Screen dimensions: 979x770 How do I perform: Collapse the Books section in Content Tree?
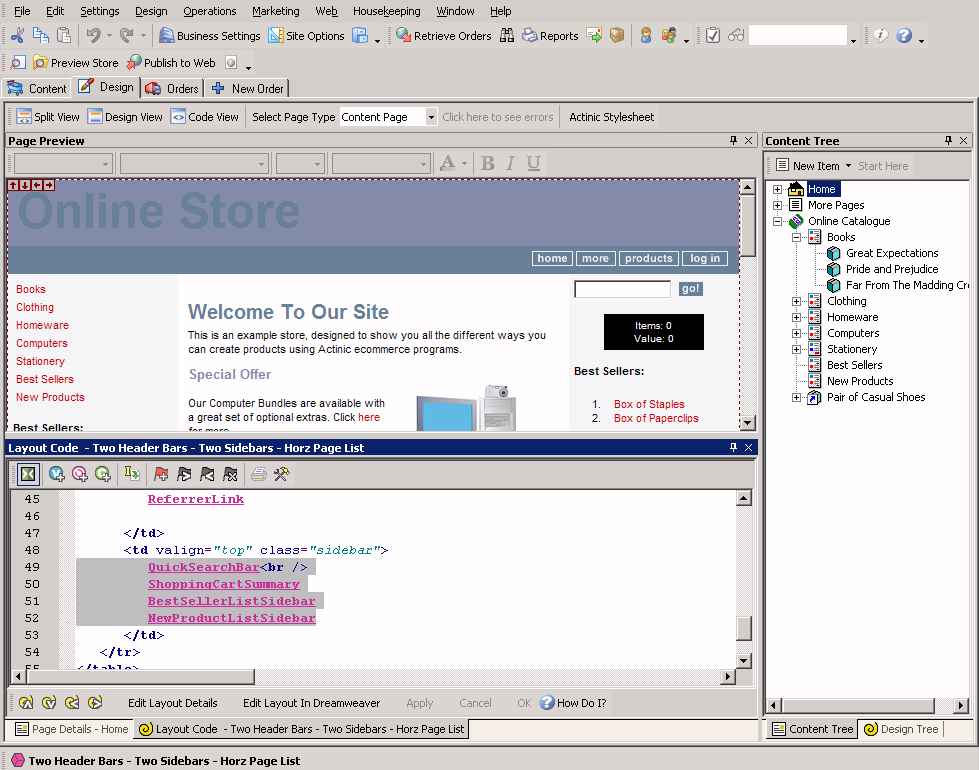(x=797, y=237)
